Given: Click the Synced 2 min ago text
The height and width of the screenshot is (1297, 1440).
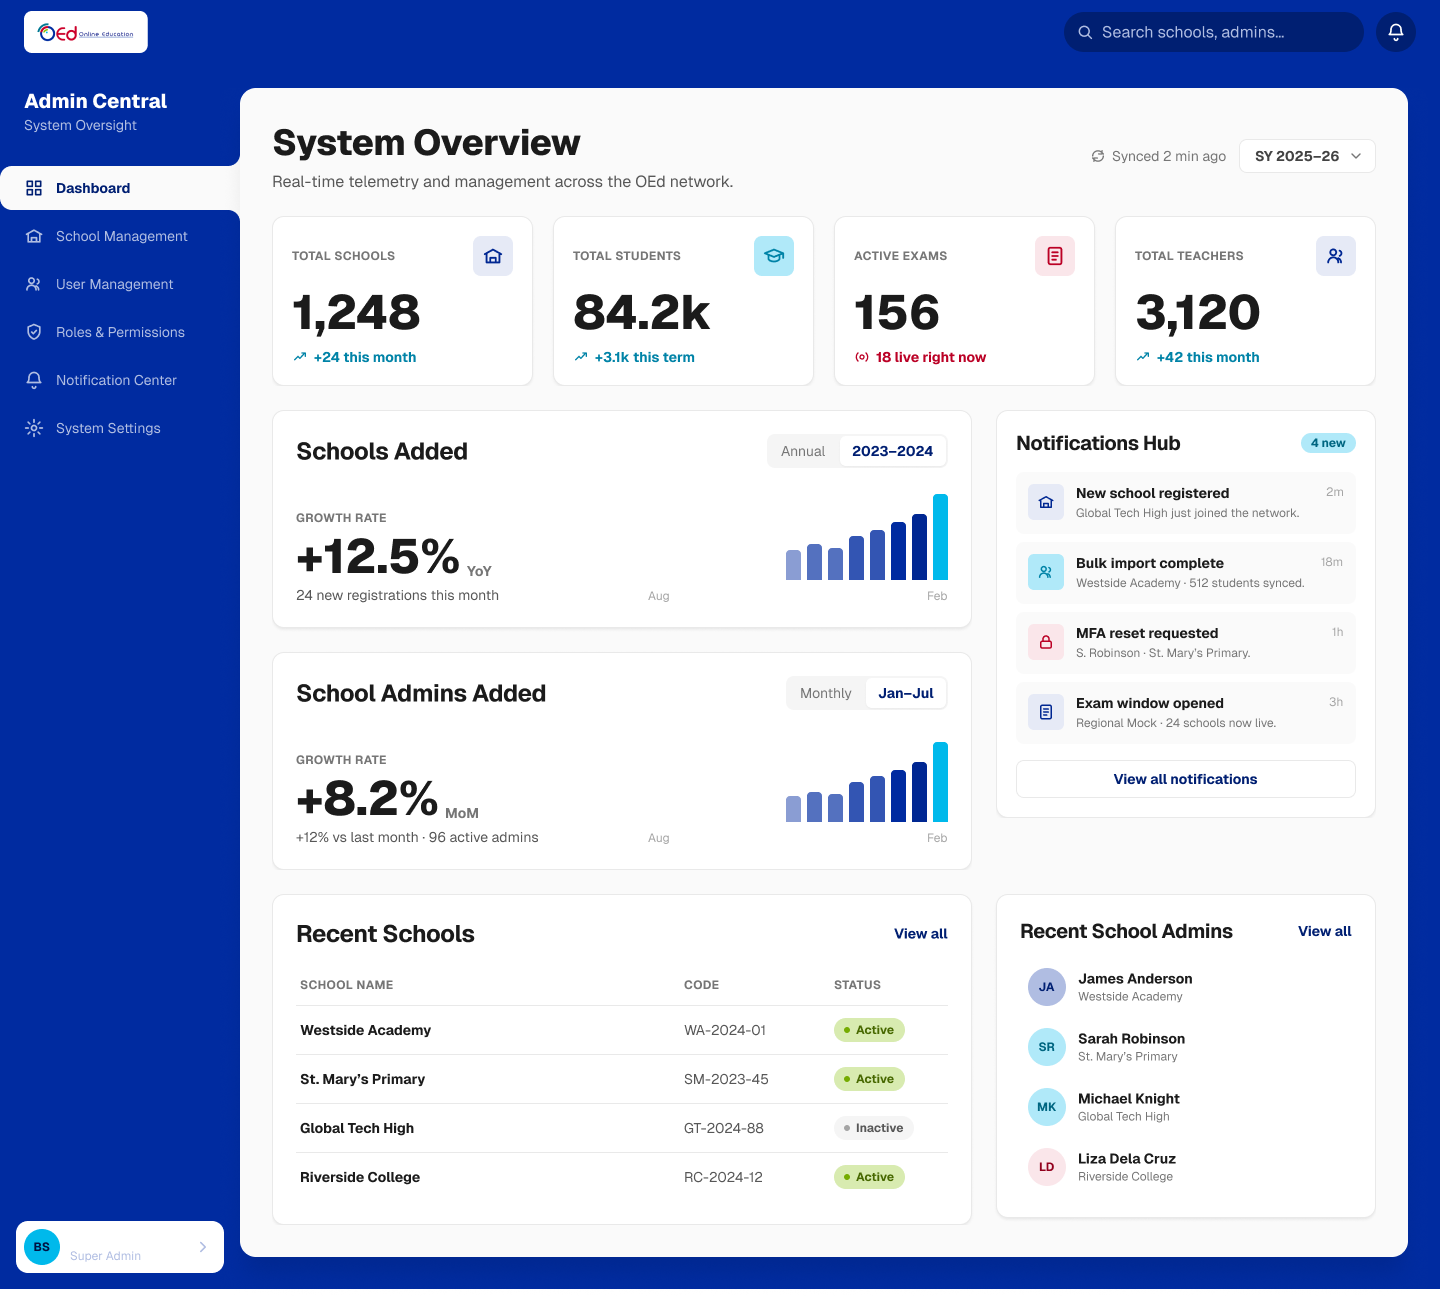Looking at the screenshot, I should point(1169,156).
